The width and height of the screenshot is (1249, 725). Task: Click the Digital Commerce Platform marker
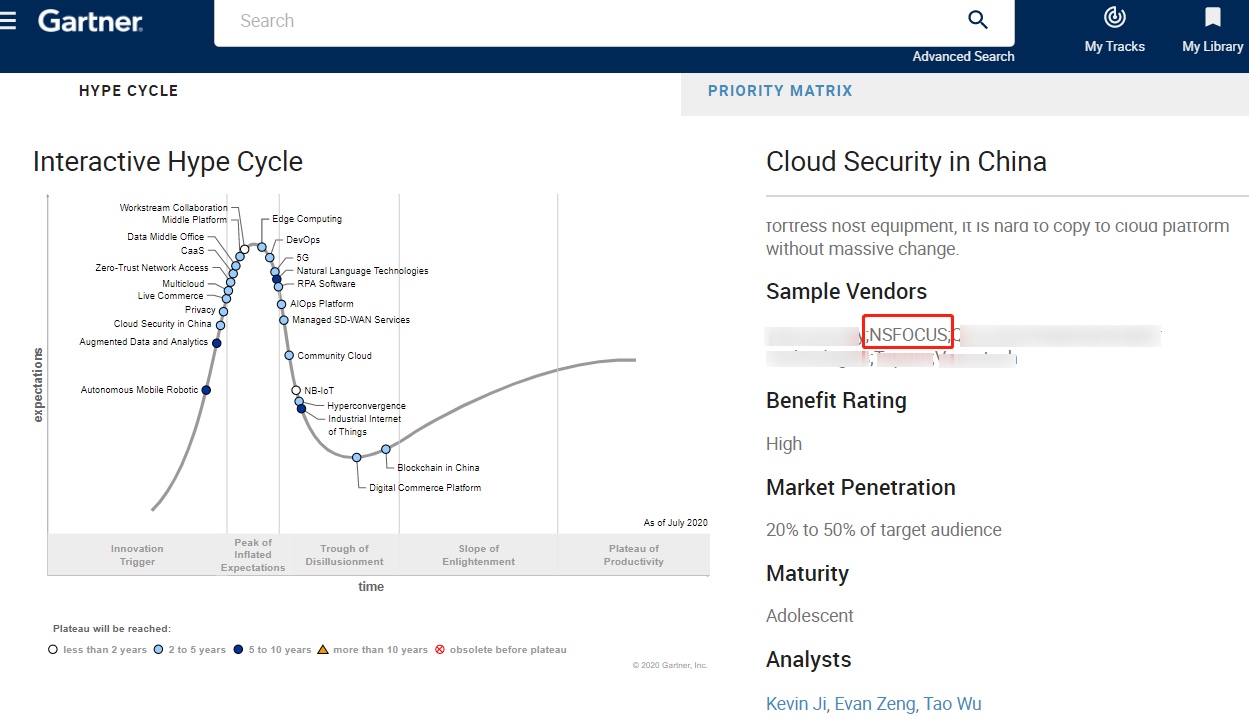click(x=357, y=457)
